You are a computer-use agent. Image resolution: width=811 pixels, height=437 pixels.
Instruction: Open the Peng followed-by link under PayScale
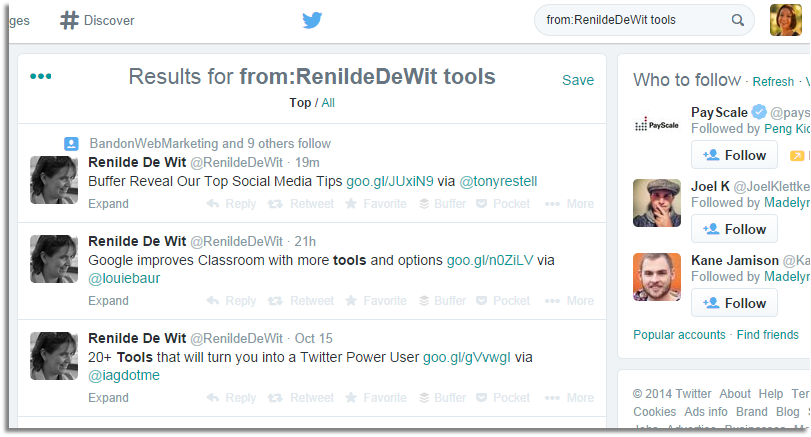787,129
